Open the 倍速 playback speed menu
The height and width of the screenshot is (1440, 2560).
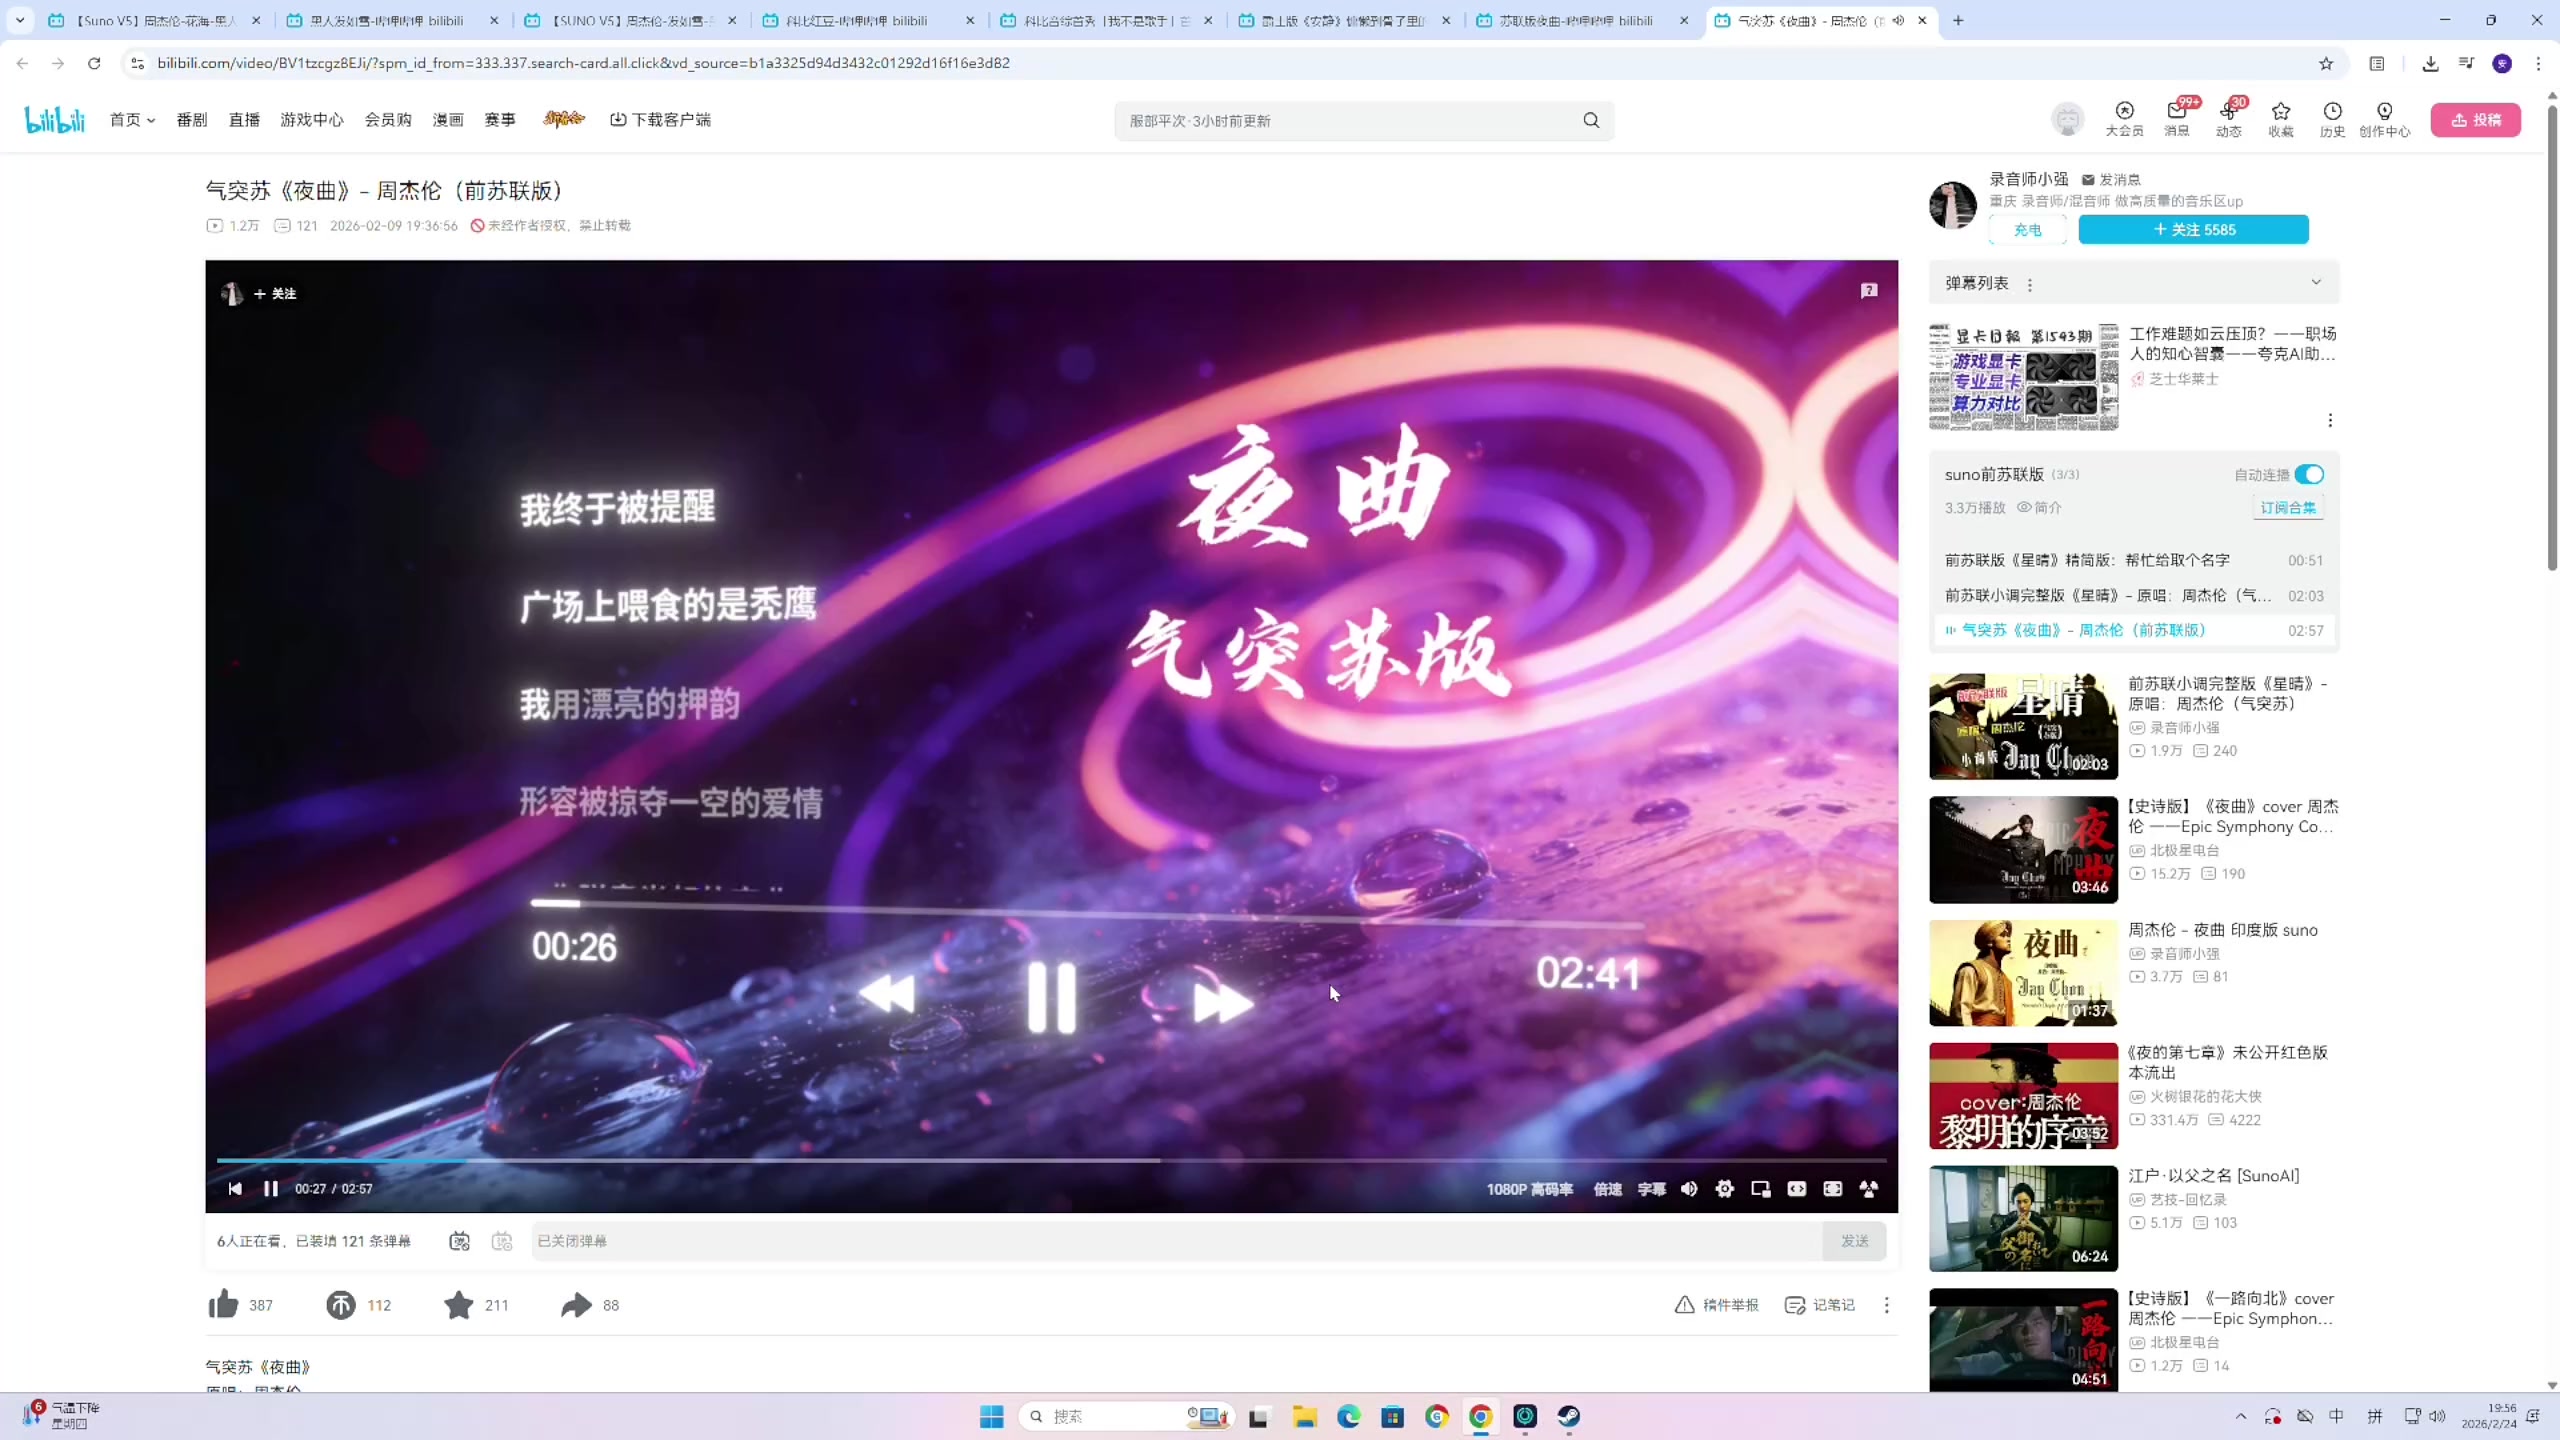(x=1607, y=1189)
